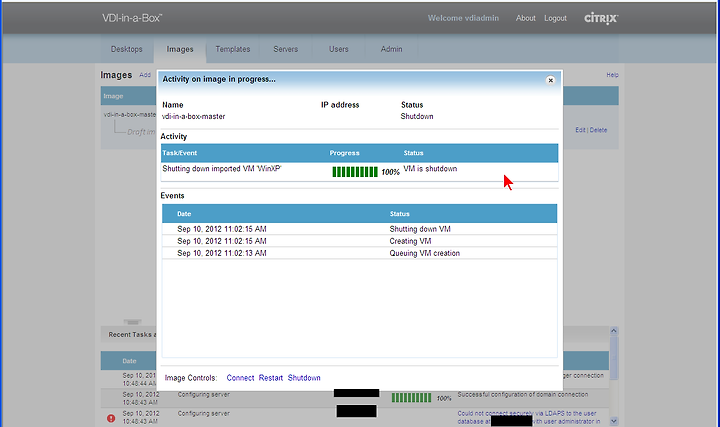Click the Citrix logo

click(601, 18)
